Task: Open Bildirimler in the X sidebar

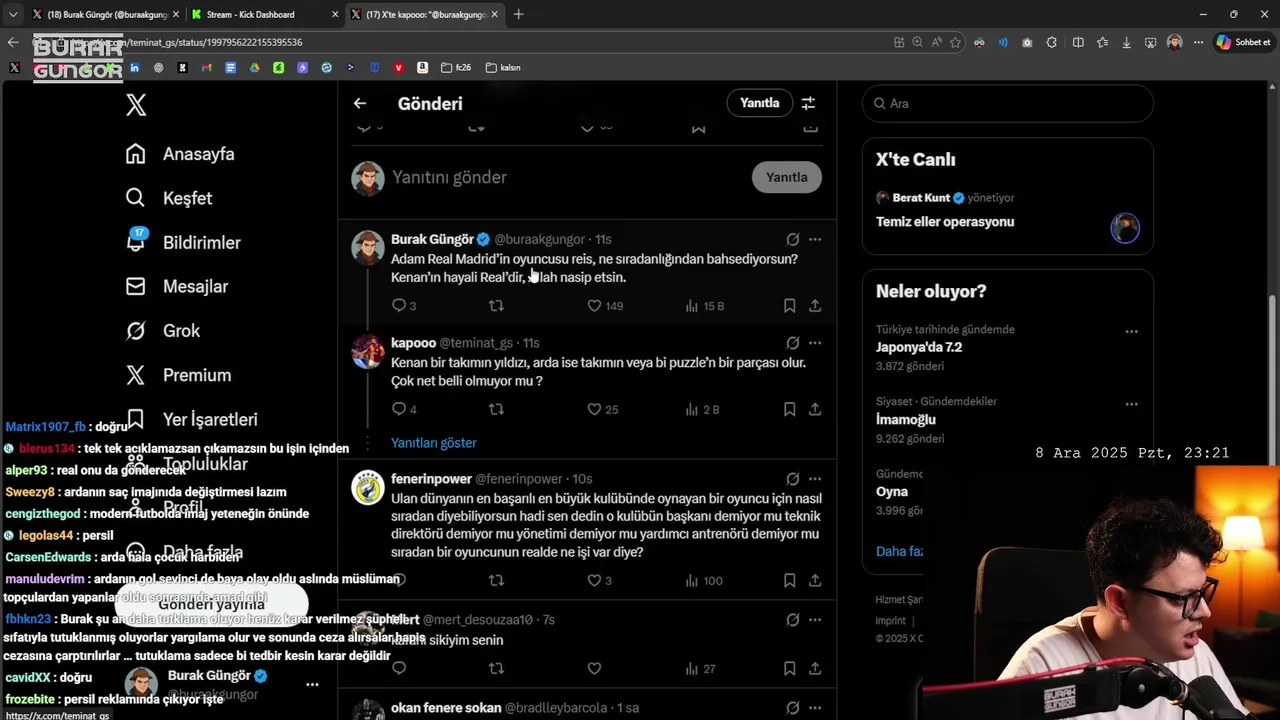Action: tap(183, 242)
